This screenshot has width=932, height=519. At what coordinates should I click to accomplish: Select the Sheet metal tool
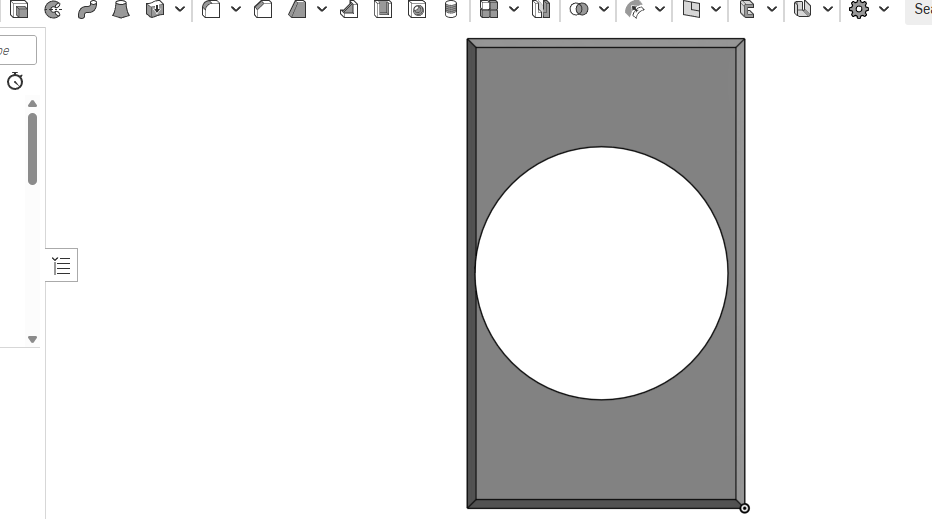coord(803,9)
